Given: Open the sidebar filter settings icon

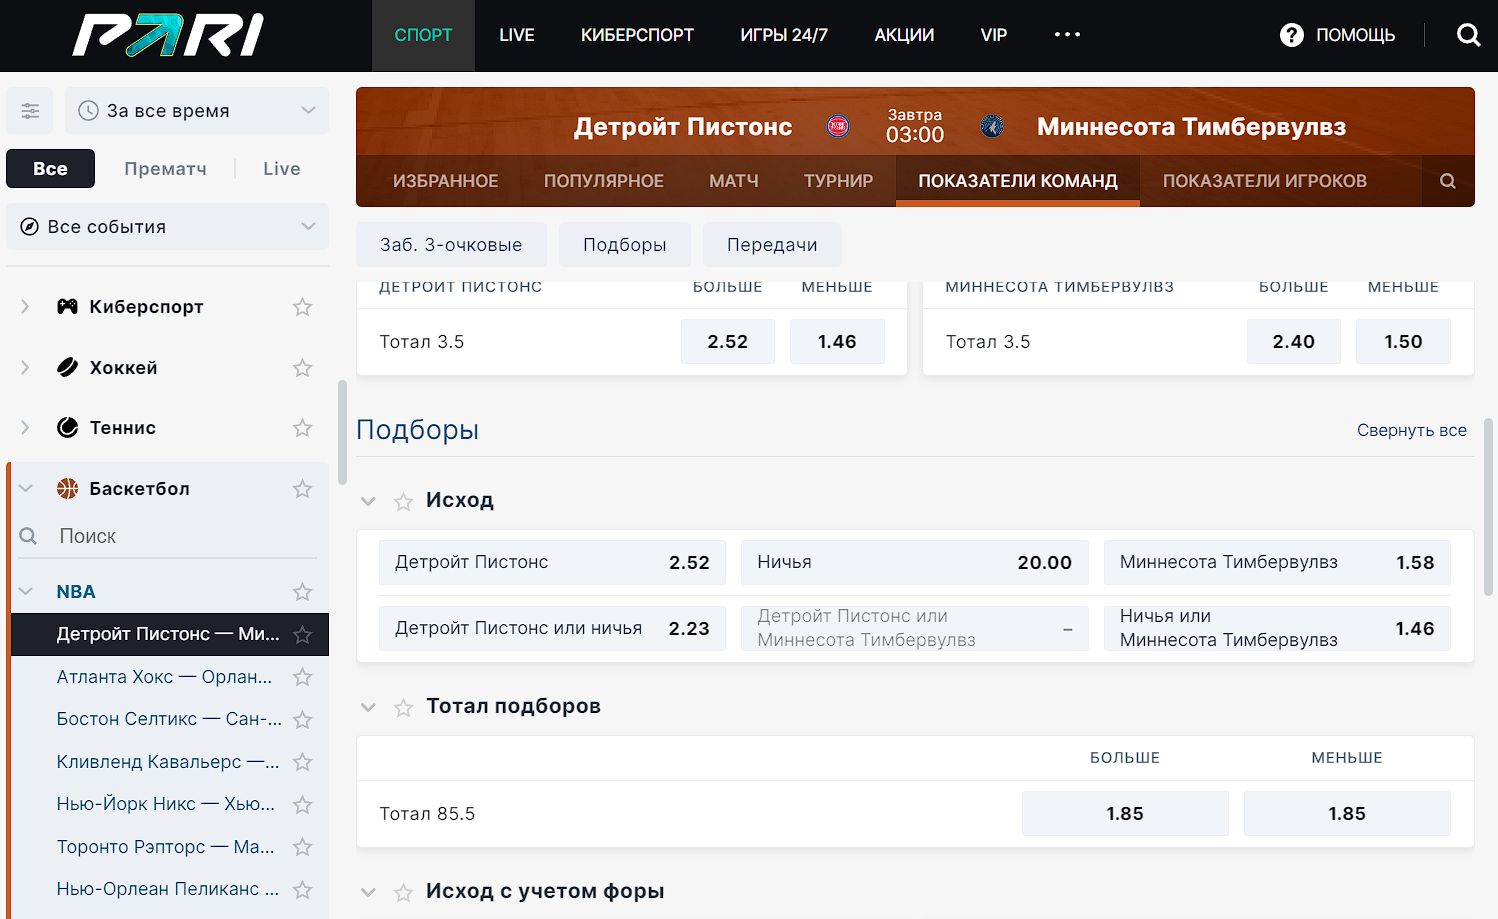Looking at the screenshot, I should click(30, 111).
